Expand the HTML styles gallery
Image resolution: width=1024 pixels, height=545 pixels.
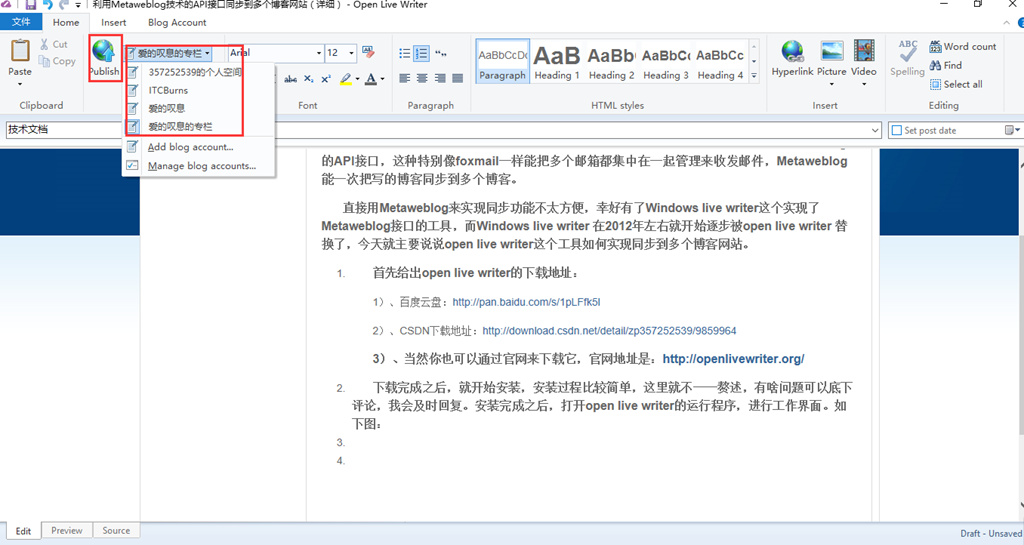click(x=755, y=76)
